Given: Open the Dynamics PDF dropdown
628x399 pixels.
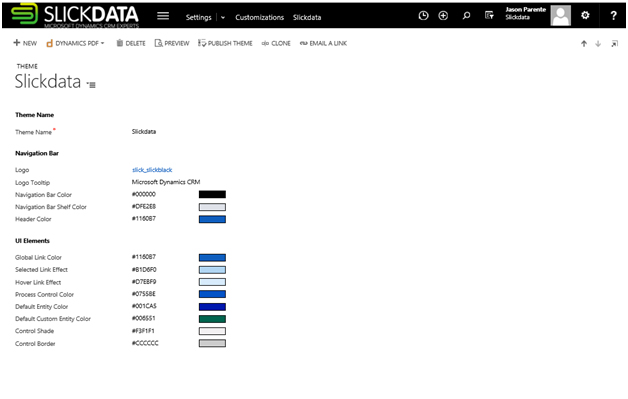Looking at the screenshot, I should (75, 43).
